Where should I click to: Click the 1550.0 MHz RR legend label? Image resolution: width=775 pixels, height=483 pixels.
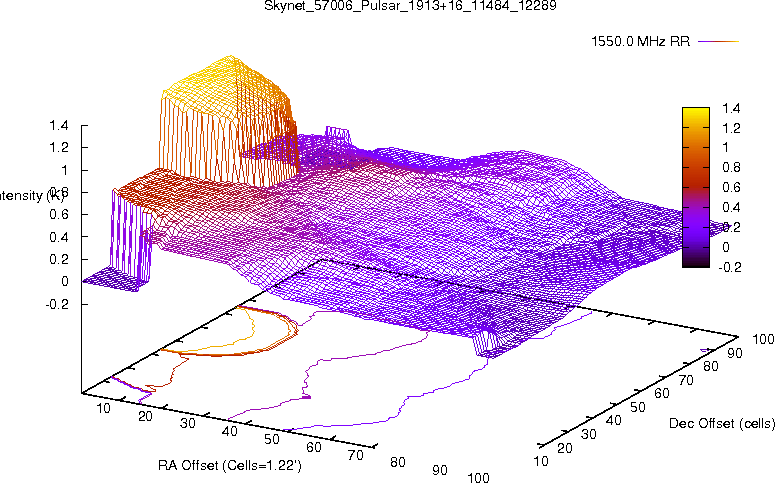(x=637, y=42)
